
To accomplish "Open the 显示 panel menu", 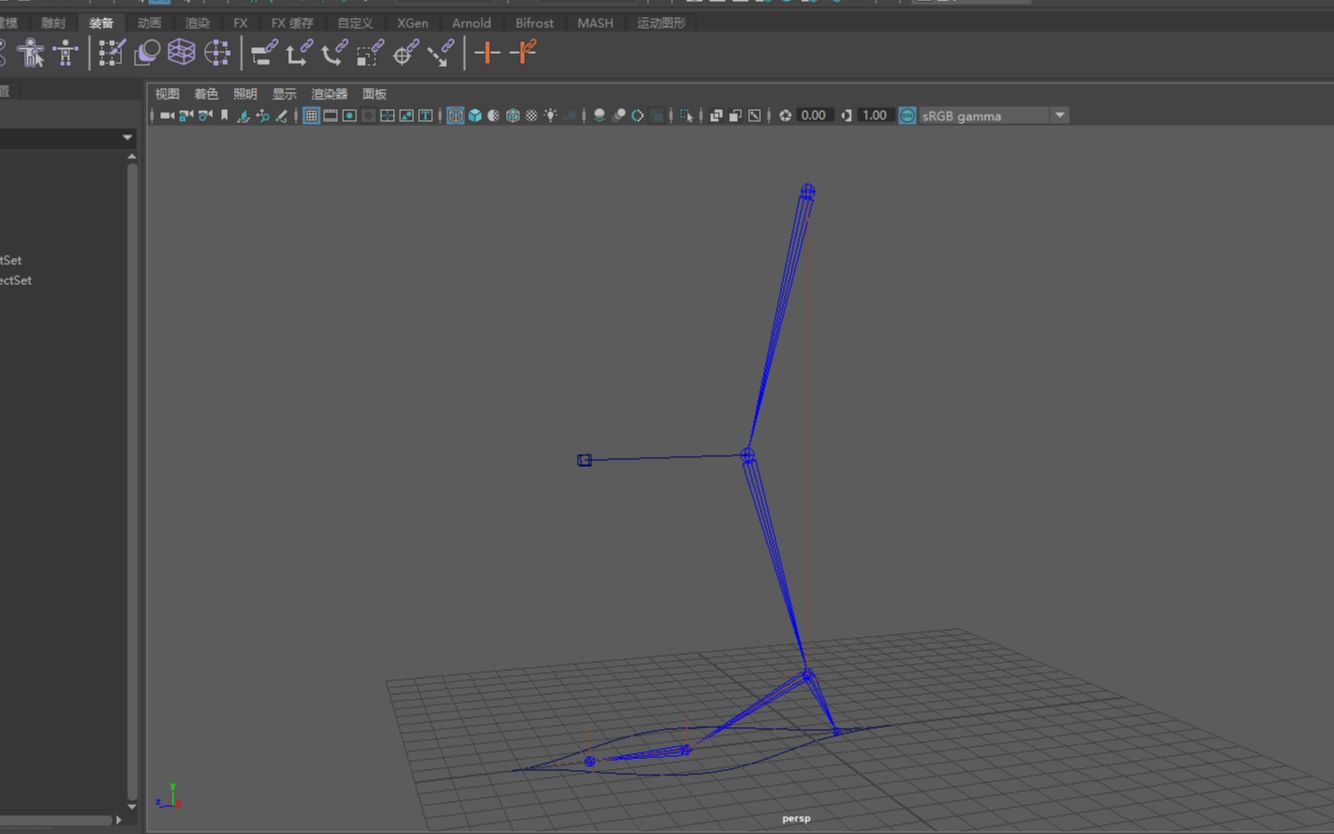I will [x=285, y=94].
